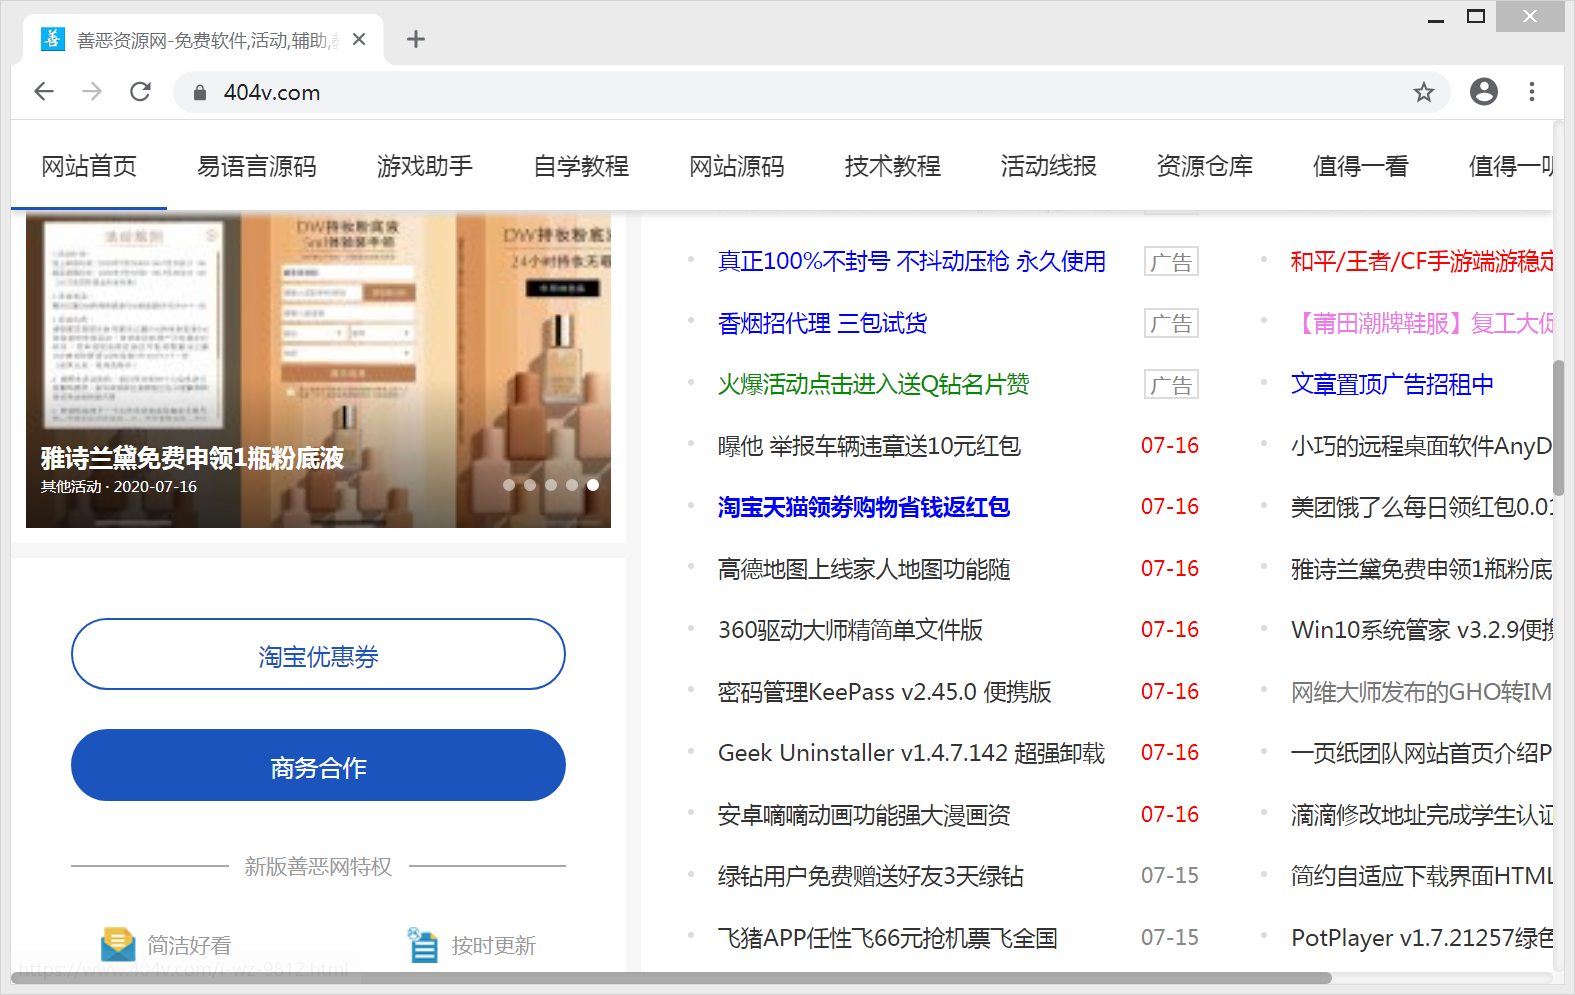Click the 淘宝优惠券 button

click(318, 654)
